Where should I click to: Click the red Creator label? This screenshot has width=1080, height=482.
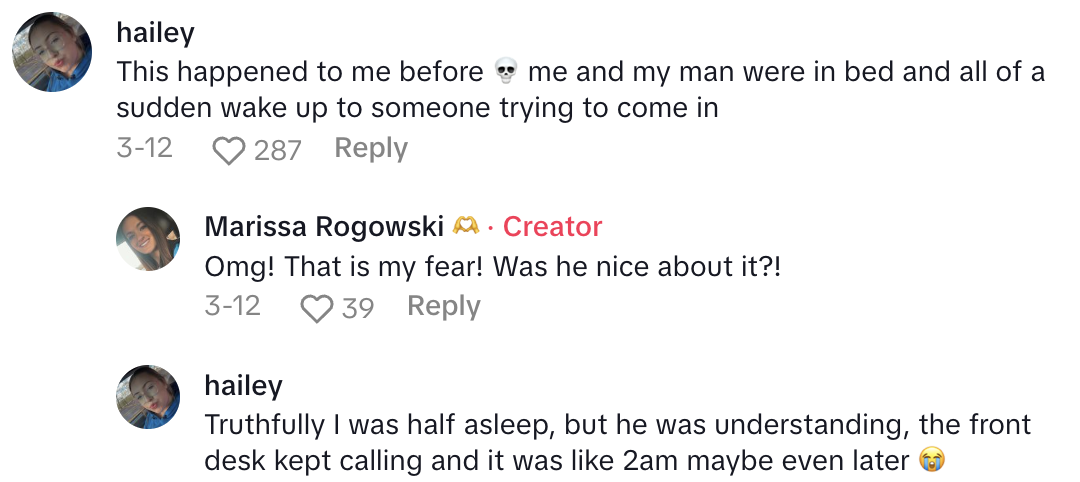click(552, 227)
